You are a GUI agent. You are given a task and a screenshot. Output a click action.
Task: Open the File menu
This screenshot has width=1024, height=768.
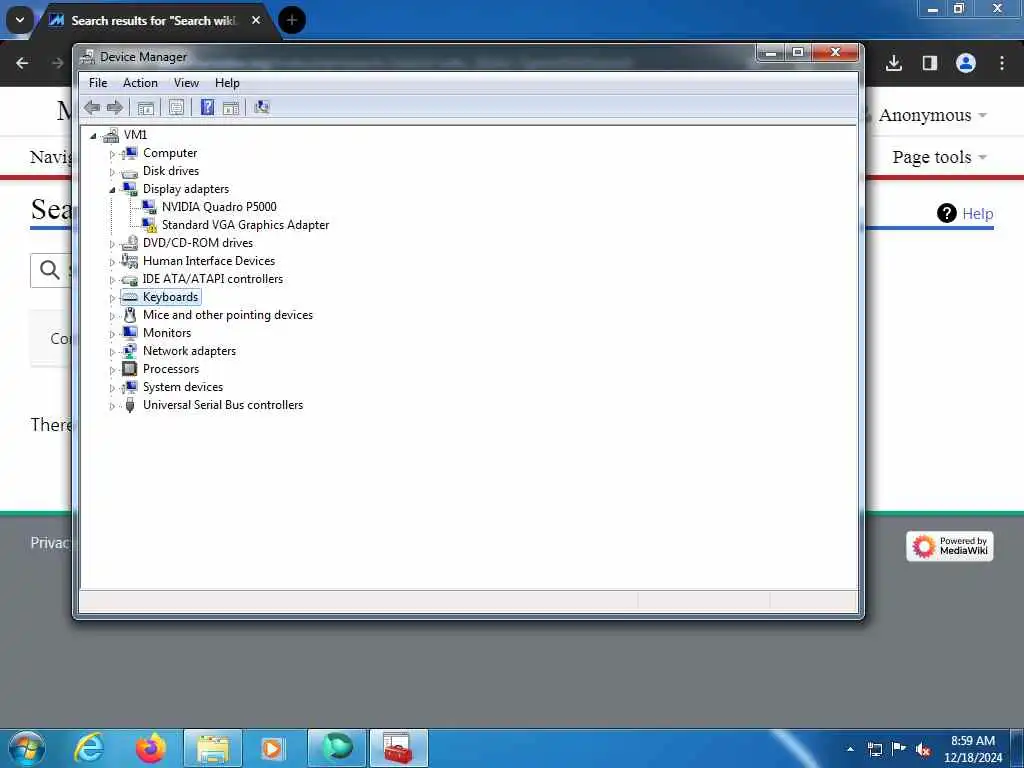click(98, 83)
